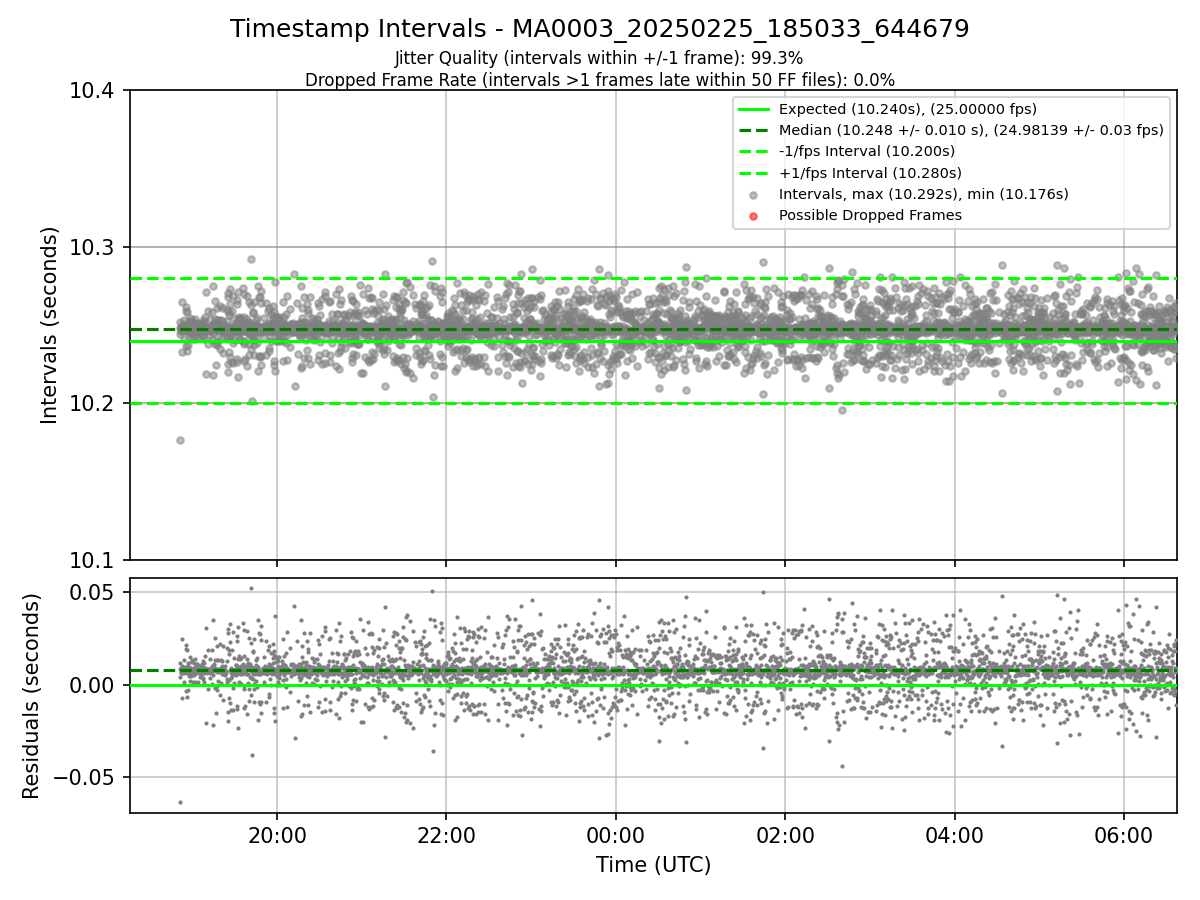
Task: Click the 'Jitter Quality' subtitle line
Action: pyautogui.click(x=599, y=59)
